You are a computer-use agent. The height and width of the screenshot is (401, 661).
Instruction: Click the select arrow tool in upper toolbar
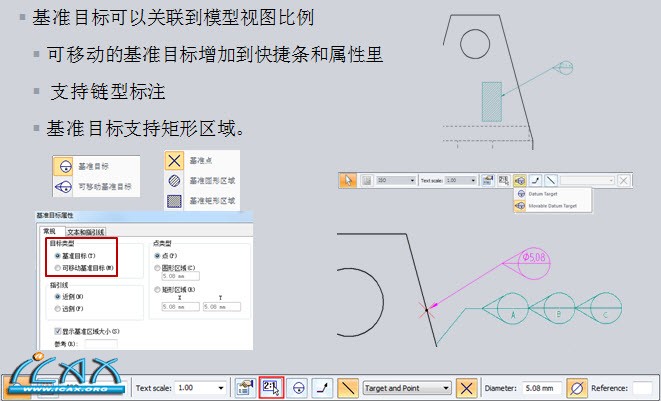click(x=348, y=180)
